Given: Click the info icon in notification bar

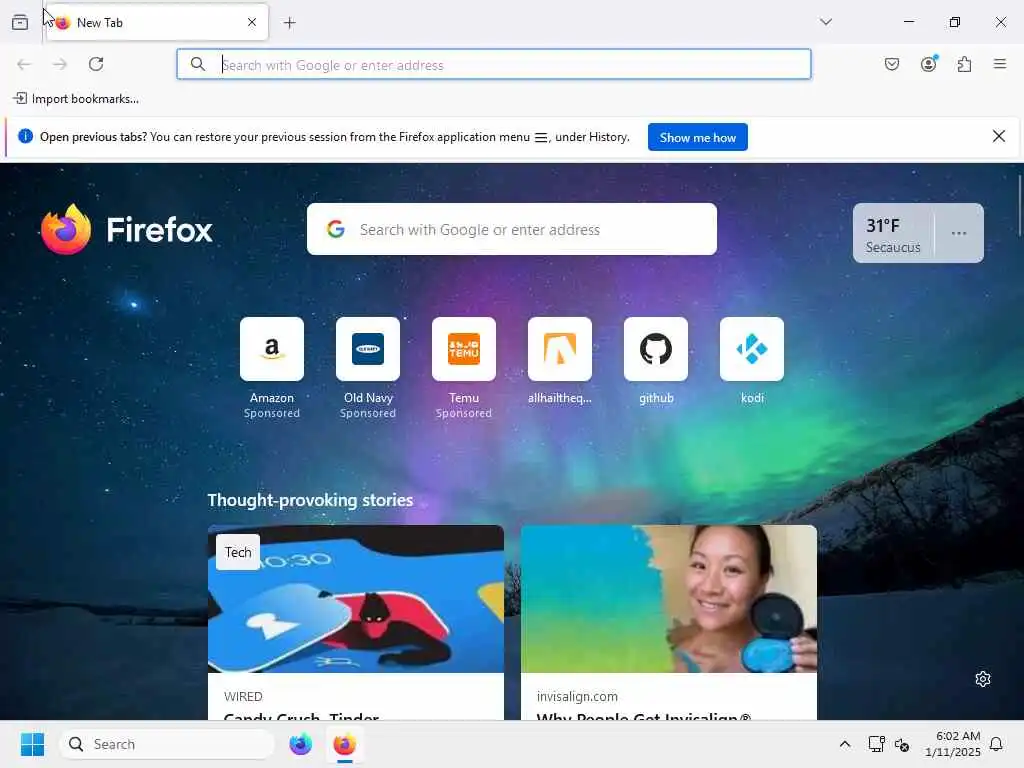Looking at the screenshot, I should [x=25, y=136].
